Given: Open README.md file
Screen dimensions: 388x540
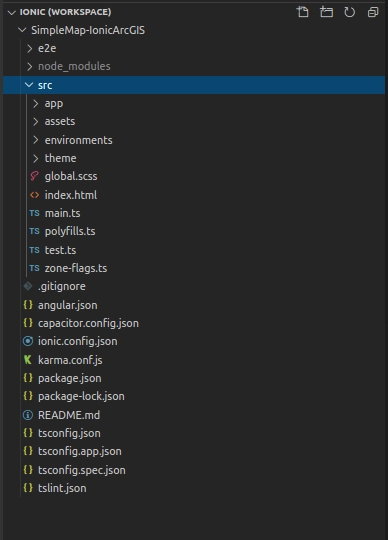Looking at the screenshot, I should [x=69, y=415].
